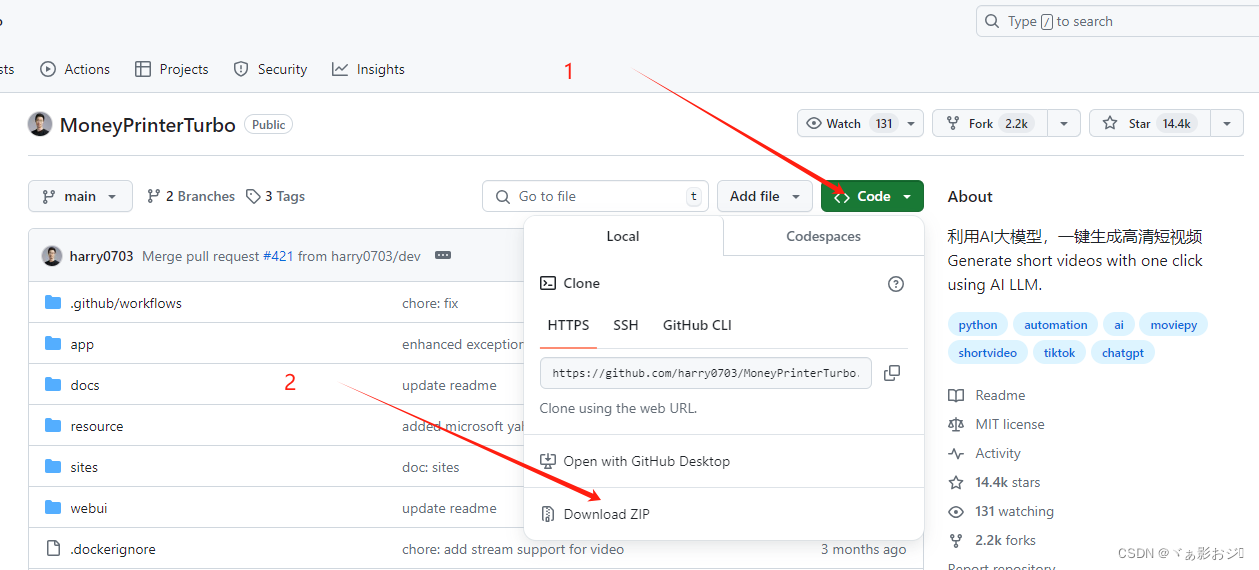The image size is (1259, 570).
Task: Open the Actions tab
Action: point(75,69)
